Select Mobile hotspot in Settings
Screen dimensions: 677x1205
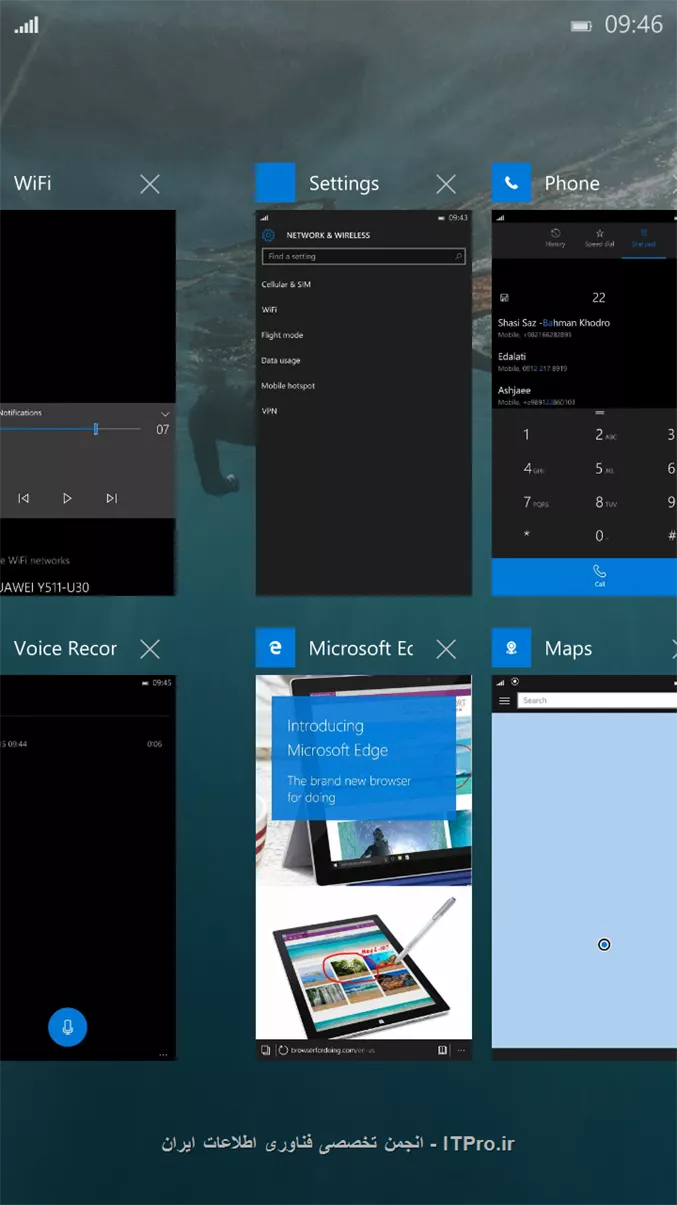pos(288,386)
